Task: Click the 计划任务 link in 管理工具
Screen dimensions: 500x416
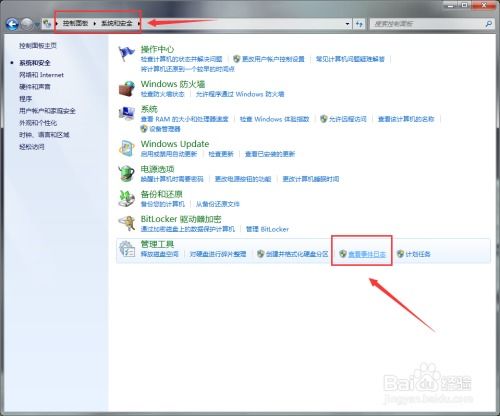Action: point(418,254)
